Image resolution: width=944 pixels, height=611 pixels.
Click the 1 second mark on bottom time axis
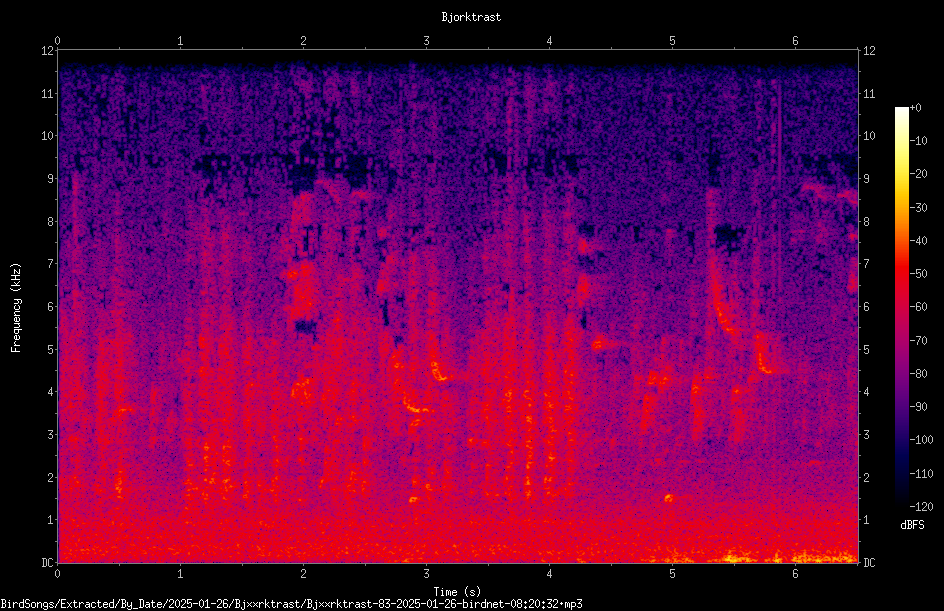point(180,574)
